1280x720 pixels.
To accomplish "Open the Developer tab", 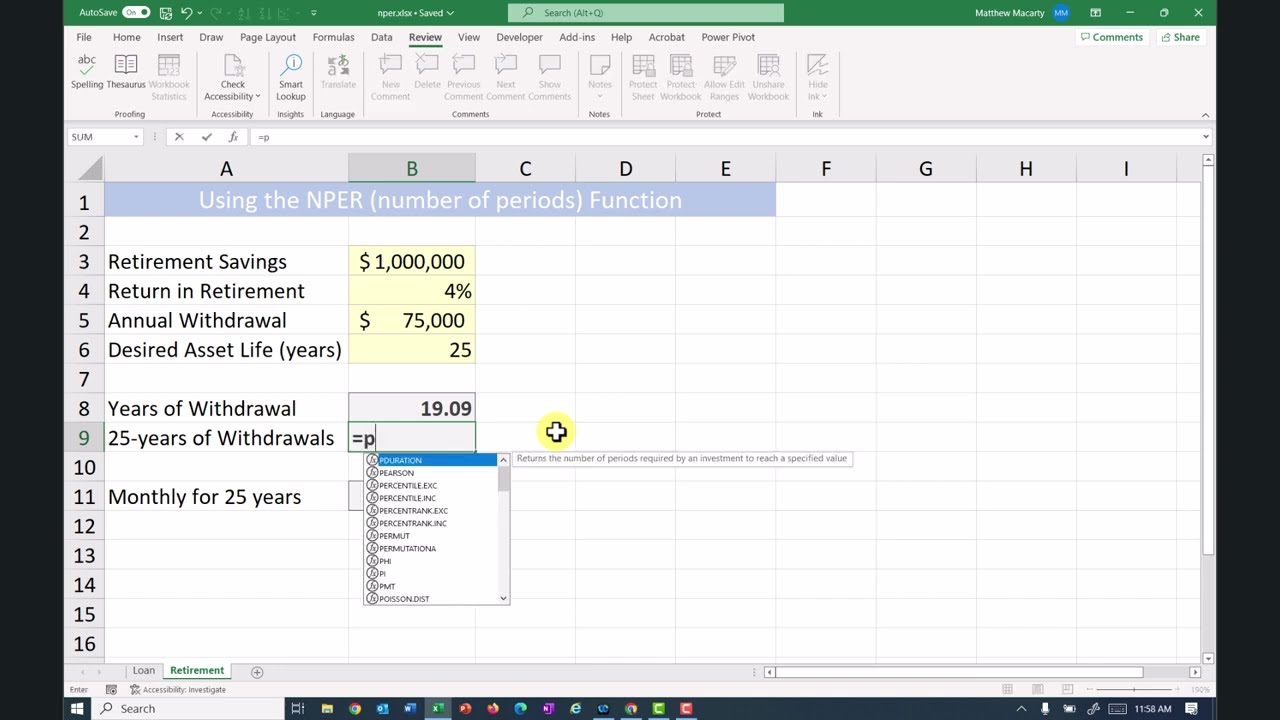I will click(519, 37).
